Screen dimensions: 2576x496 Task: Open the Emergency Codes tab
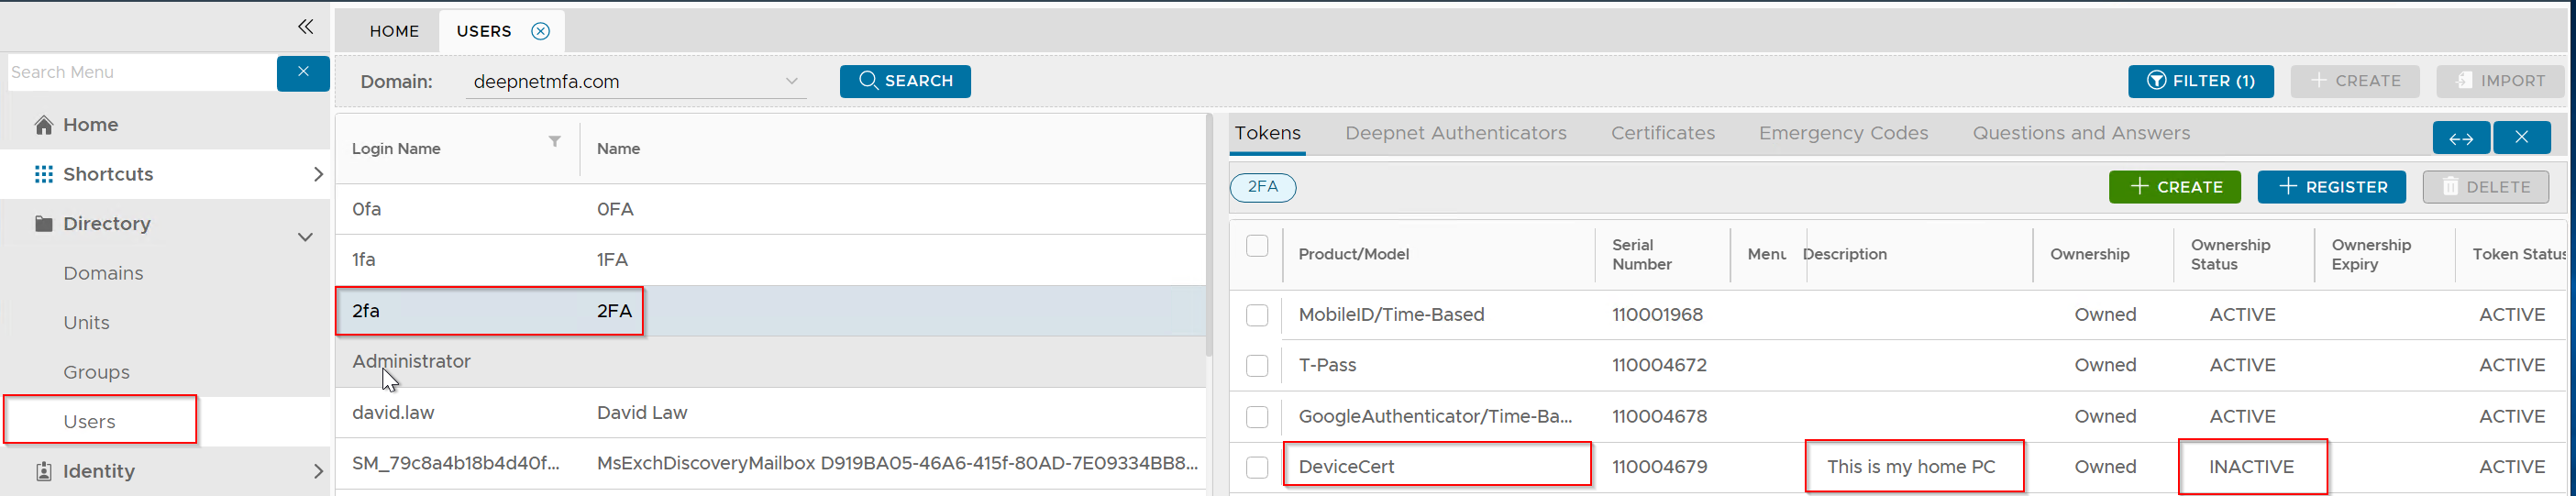pos(1843,133)
